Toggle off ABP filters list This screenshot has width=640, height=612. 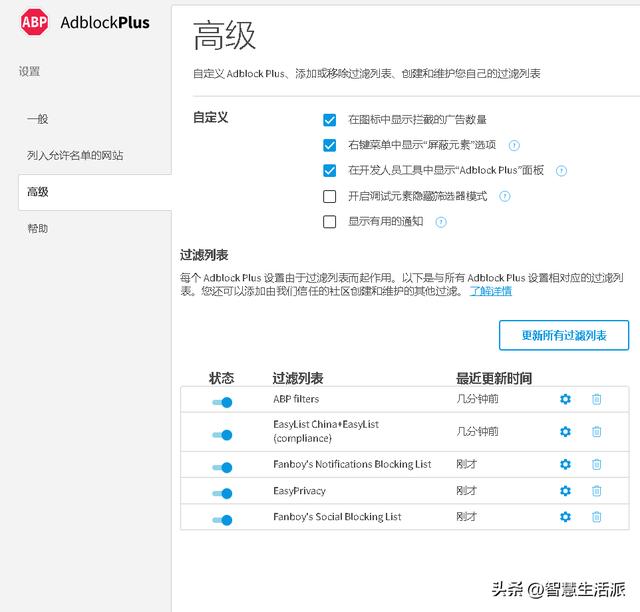coord(222,403)
